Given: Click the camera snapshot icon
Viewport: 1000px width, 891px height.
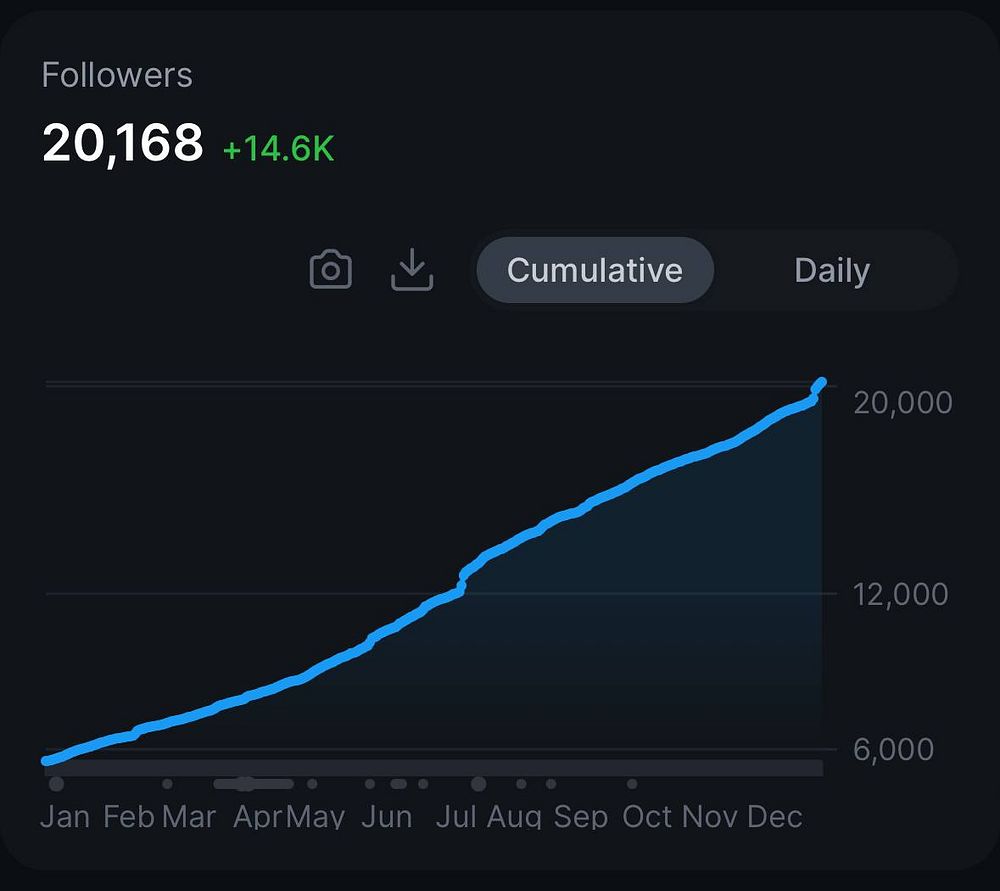Looking at the screenshot, I should pos(330,270).
